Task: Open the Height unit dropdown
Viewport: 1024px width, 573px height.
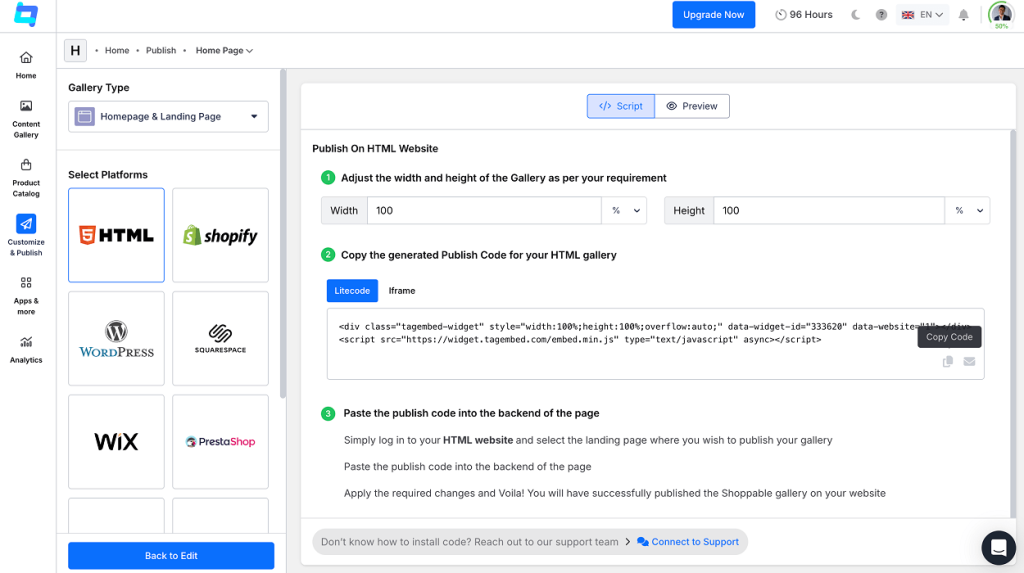Action: [x=967, y=210]
